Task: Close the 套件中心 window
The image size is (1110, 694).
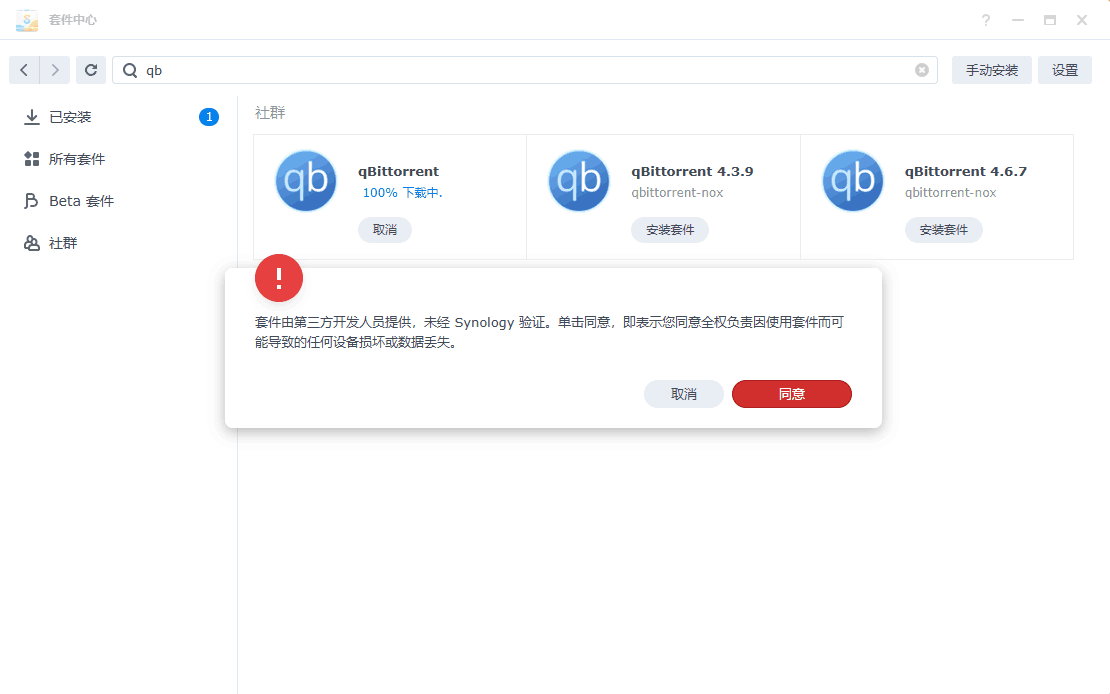Action: click(x=1082, y=20)
